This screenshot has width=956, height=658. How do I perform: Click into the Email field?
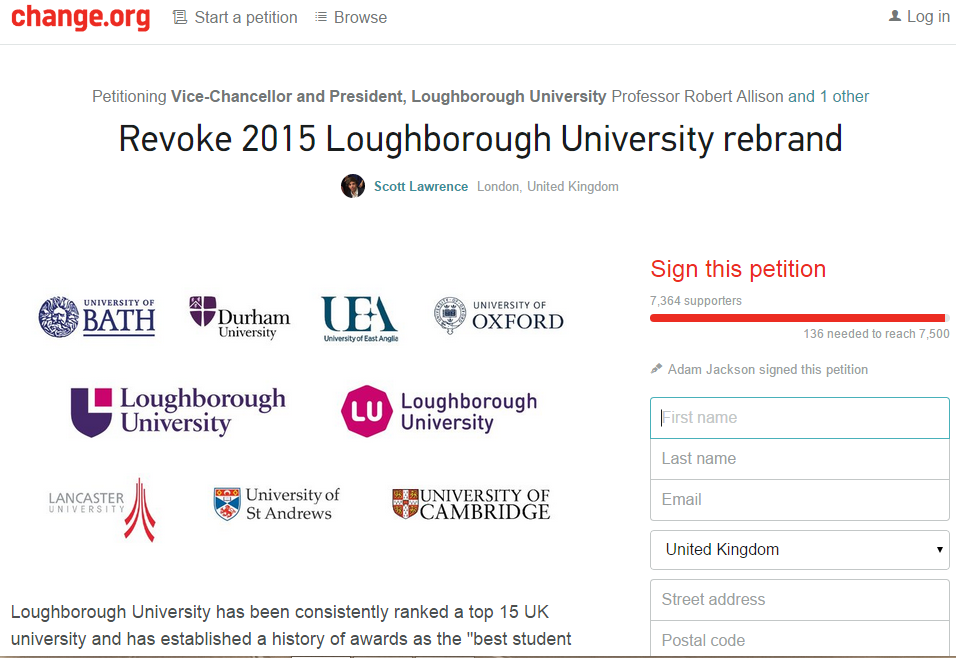pos(799,499)
